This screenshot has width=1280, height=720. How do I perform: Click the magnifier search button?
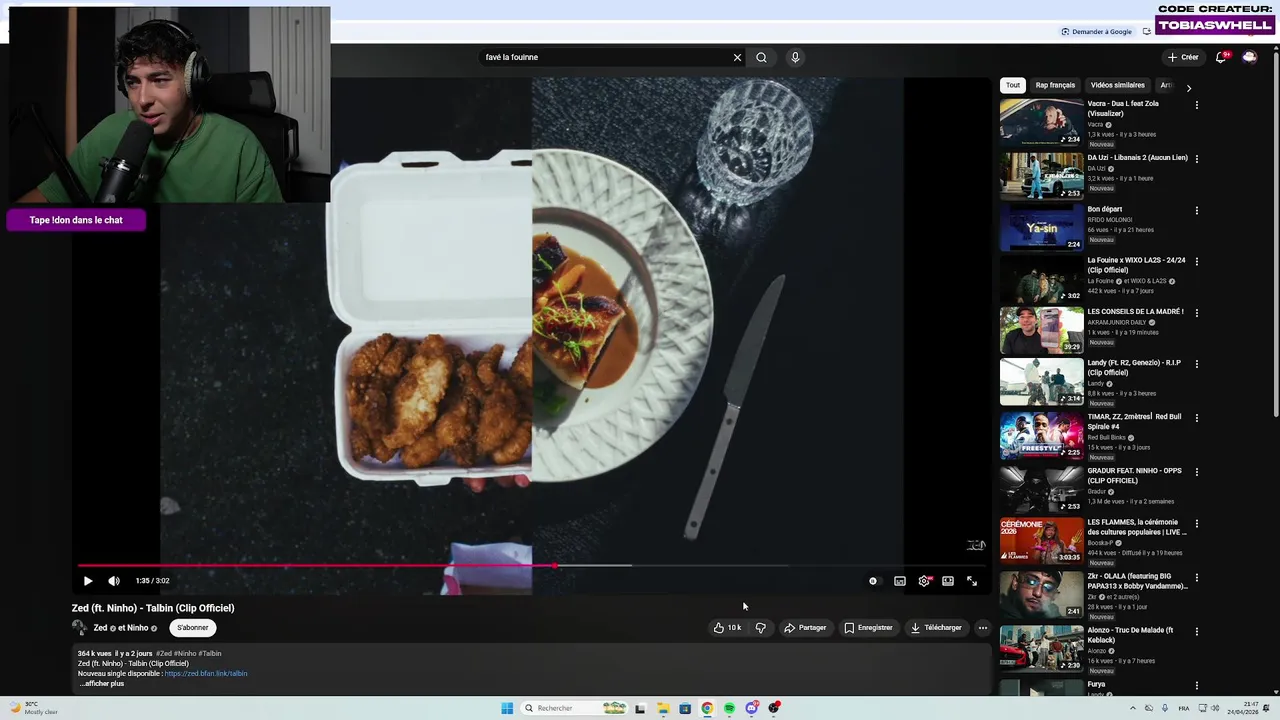pyautogui.click(x=762, y=57)
